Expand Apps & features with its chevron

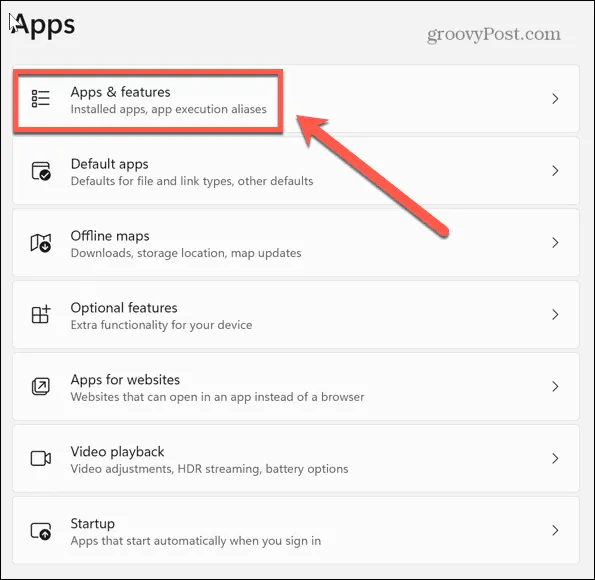555,99
